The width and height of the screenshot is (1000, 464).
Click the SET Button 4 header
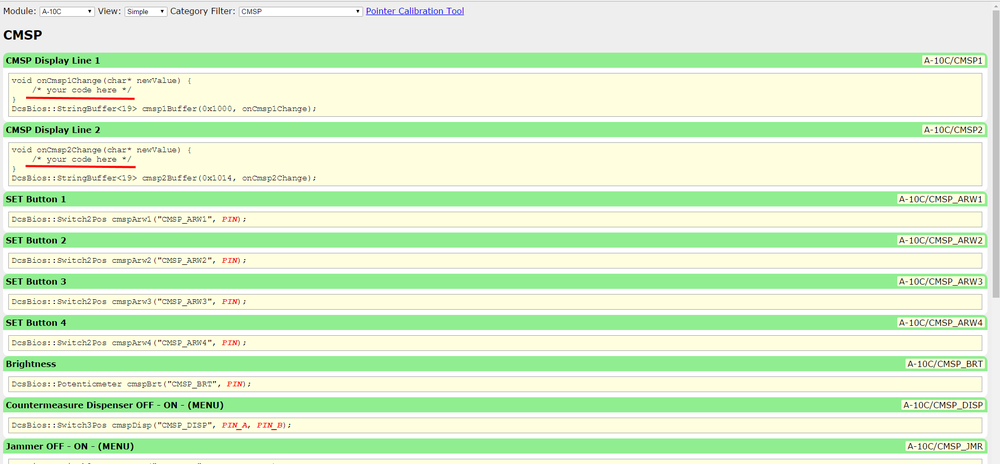(495, 323)
